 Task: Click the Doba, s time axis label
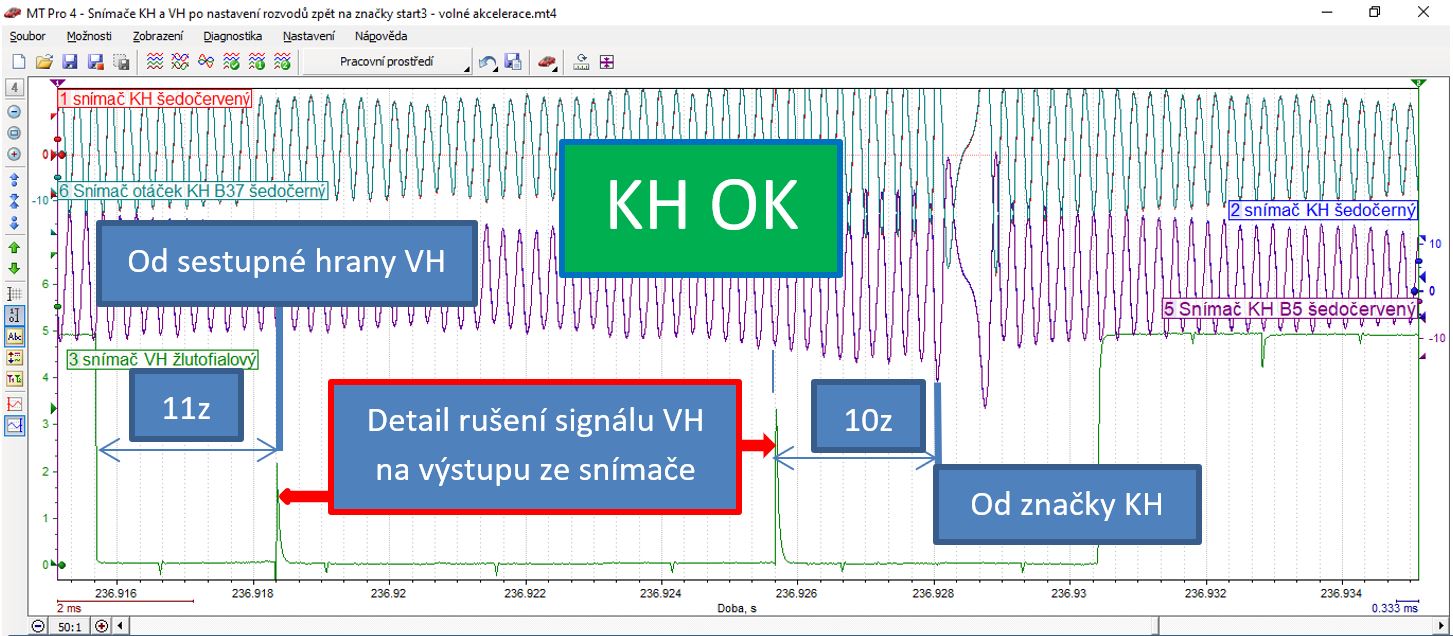(x=737, y=607)
